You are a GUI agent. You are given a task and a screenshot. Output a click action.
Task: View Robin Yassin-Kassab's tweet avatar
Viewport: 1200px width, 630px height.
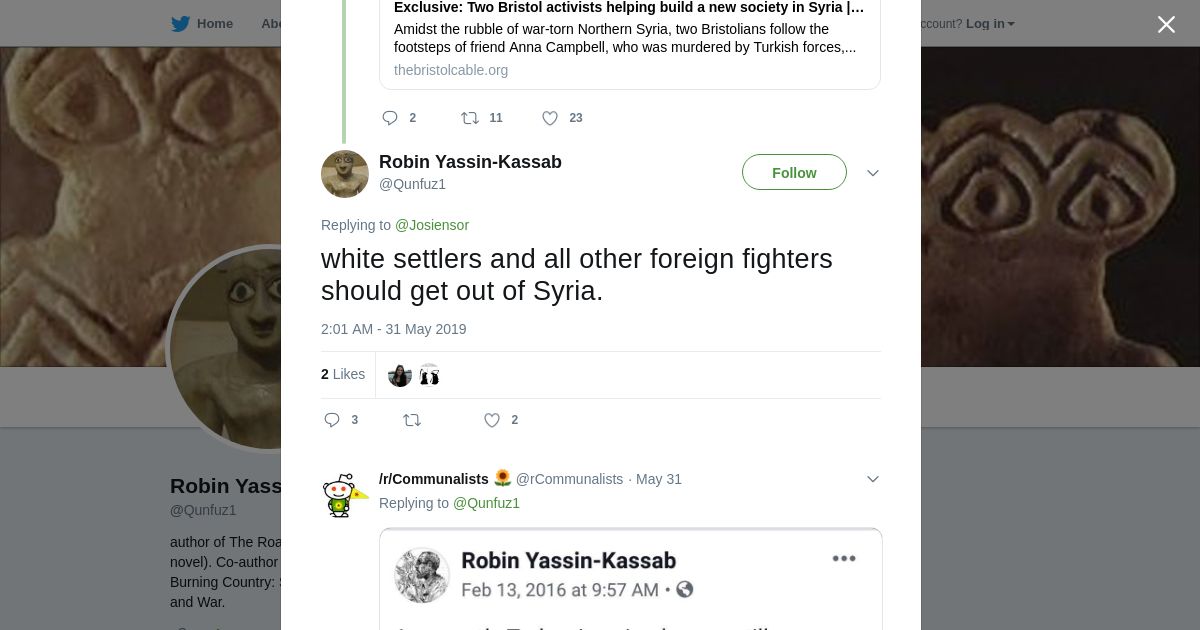point(345,174)
